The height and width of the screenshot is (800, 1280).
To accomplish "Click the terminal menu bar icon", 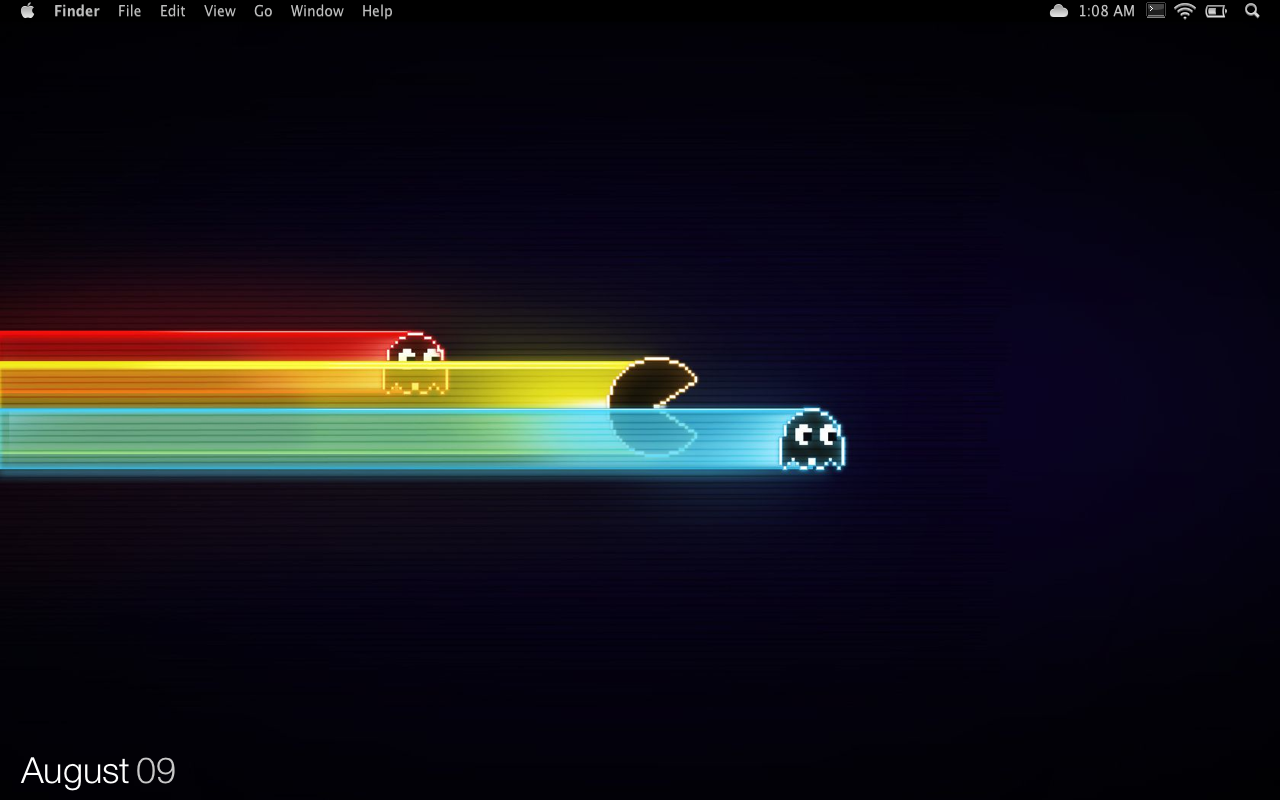I will [1156, 11].
